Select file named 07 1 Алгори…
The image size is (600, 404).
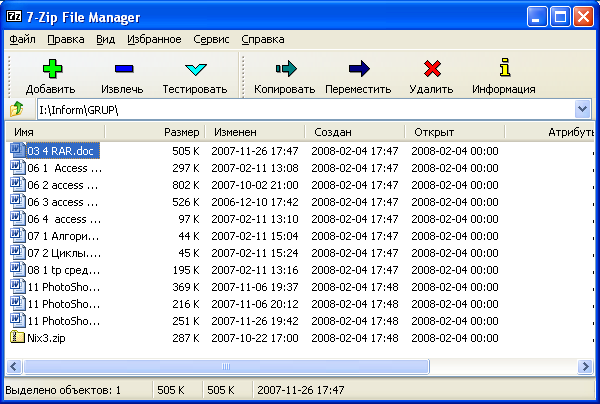click(x=63, y=236)
